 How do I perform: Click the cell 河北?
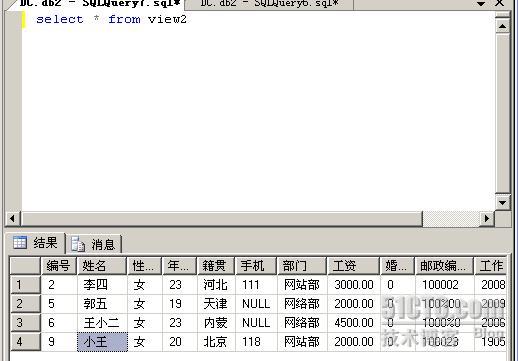pos(216,285)
